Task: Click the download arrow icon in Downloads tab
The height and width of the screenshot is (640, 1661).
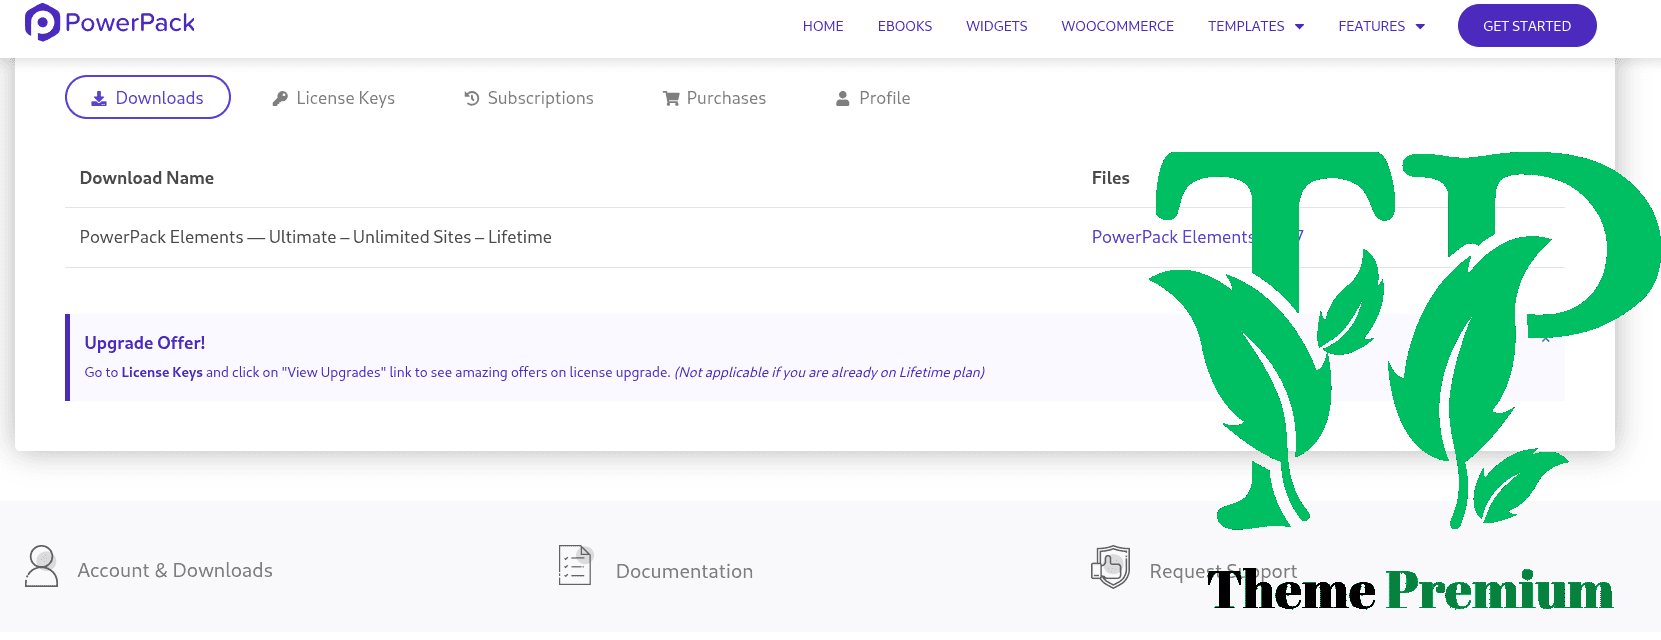Action: tap(99, 98)
